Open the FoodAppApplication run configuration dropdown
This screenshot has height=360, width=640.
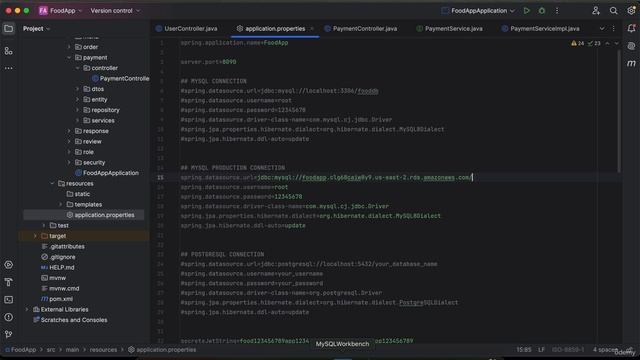tap(478, 11)
